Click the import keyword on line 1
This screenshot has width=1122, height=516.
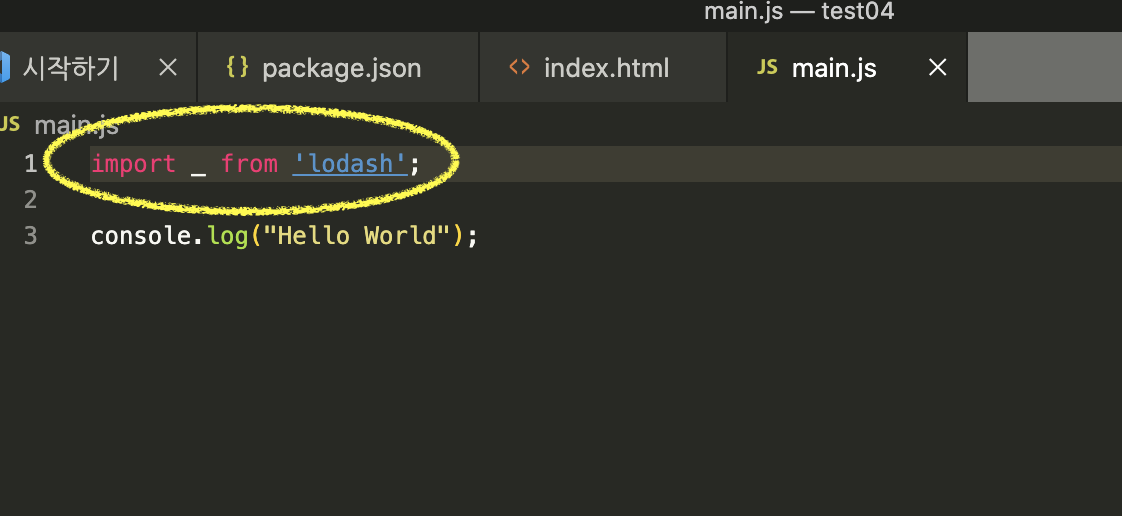(x=133, y=164)
